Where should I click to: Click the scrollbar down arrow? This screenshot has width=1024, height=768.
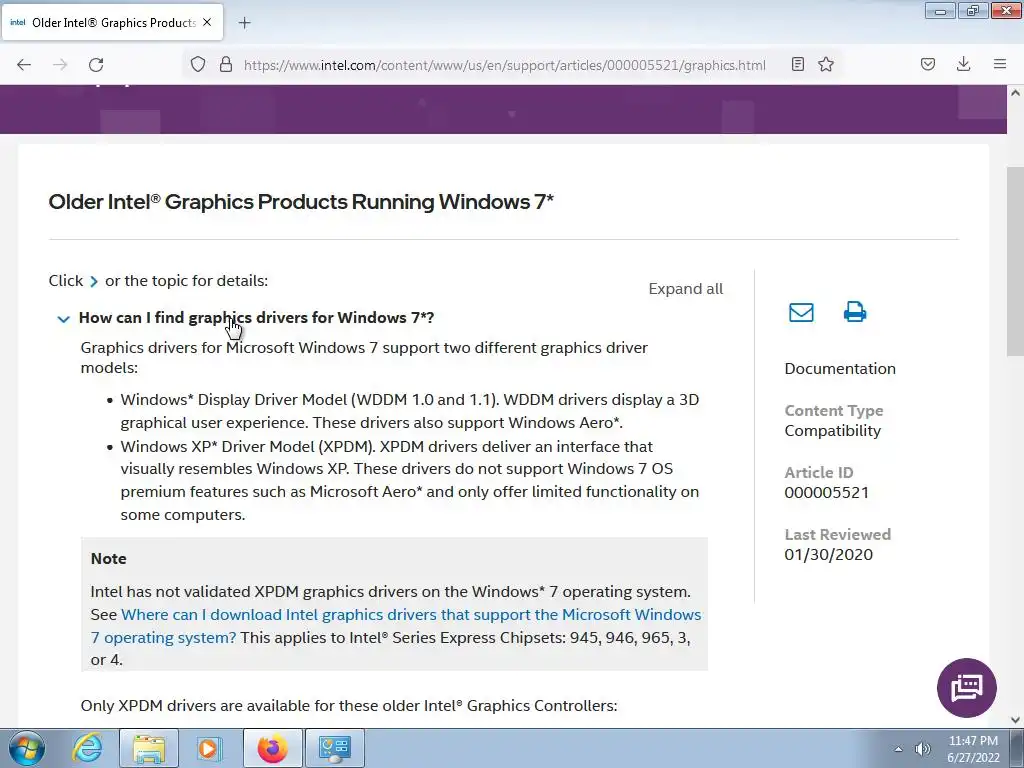coord(1015,720)
